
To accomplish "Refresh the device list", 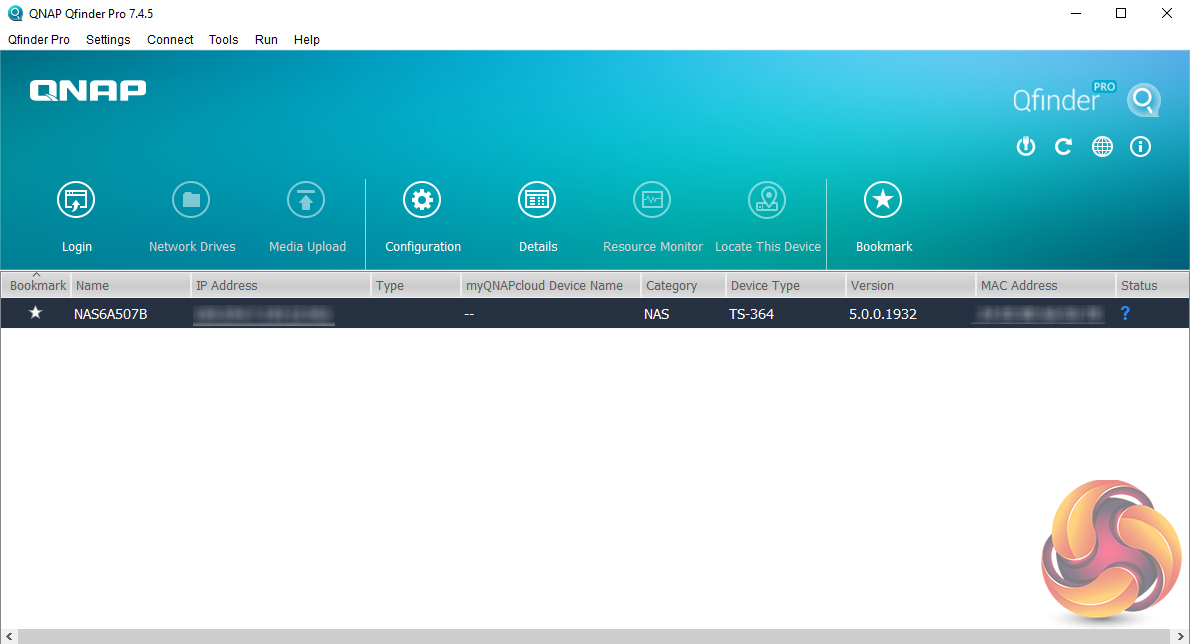I will coord(1063,146).
